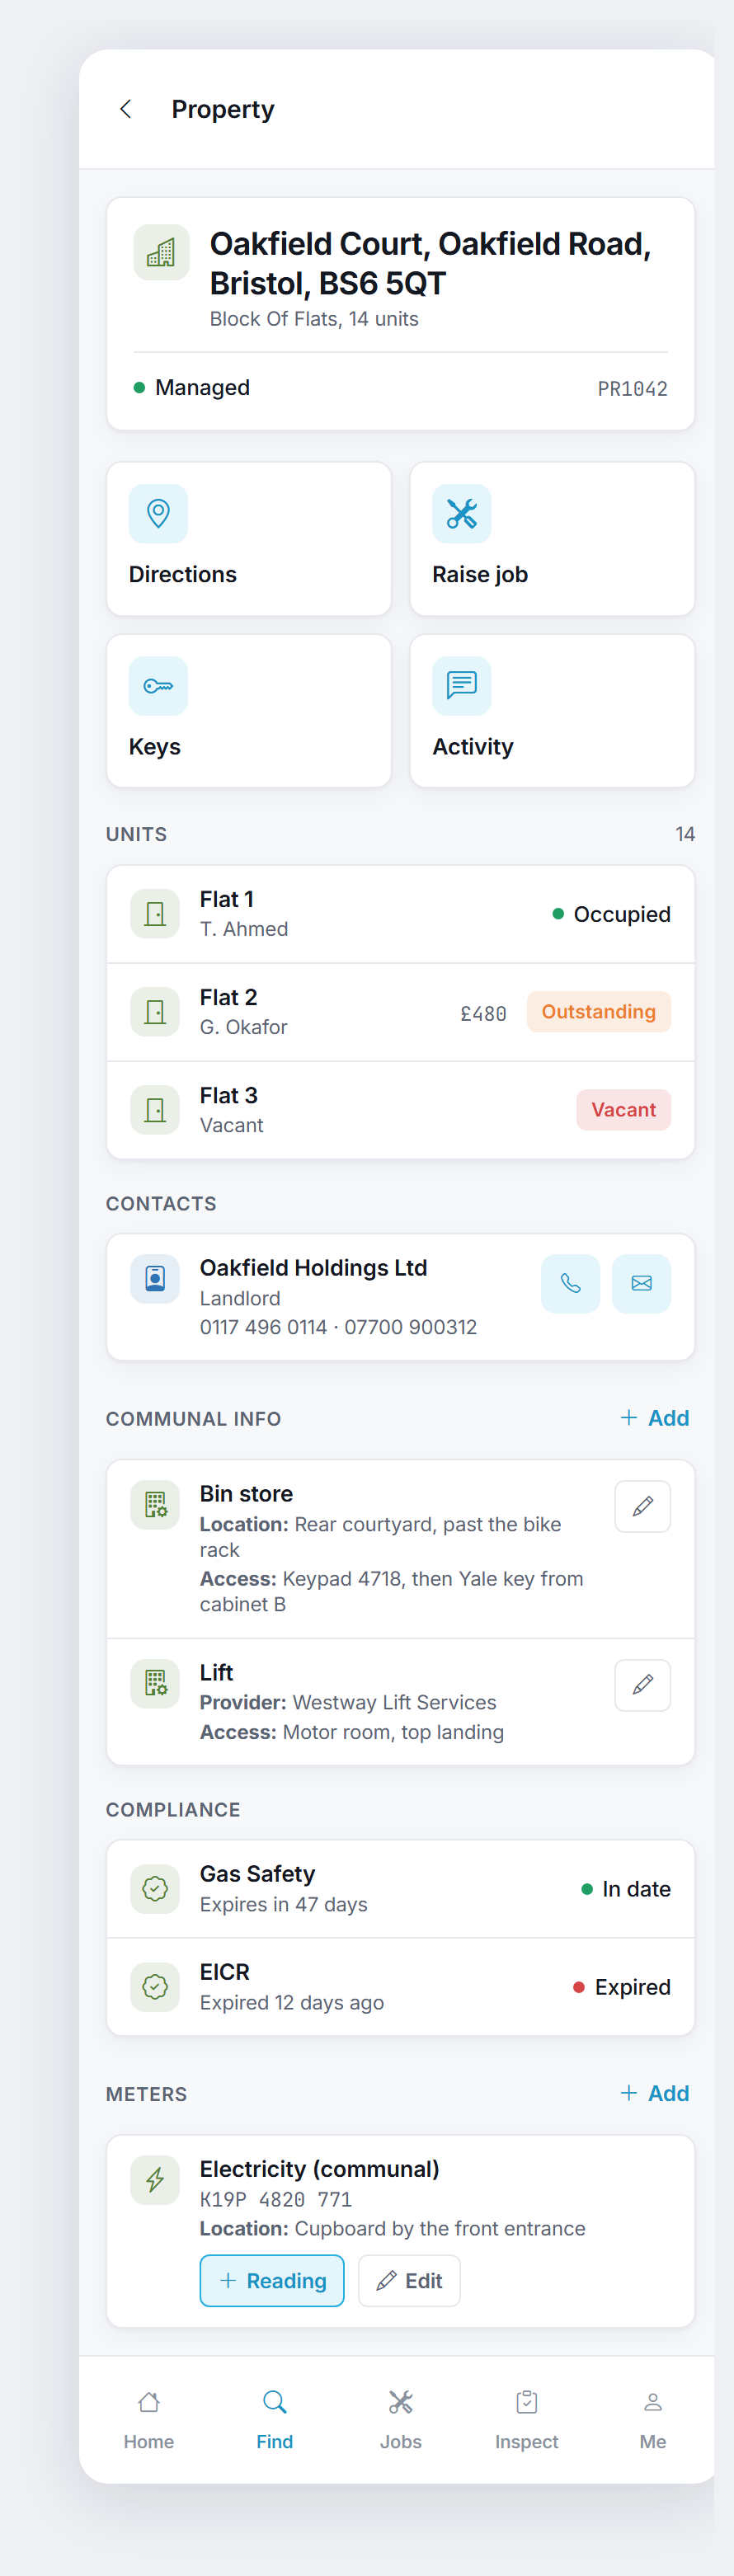Click the In date status
Screen dimensions: 734x2576
point(626,1889)
